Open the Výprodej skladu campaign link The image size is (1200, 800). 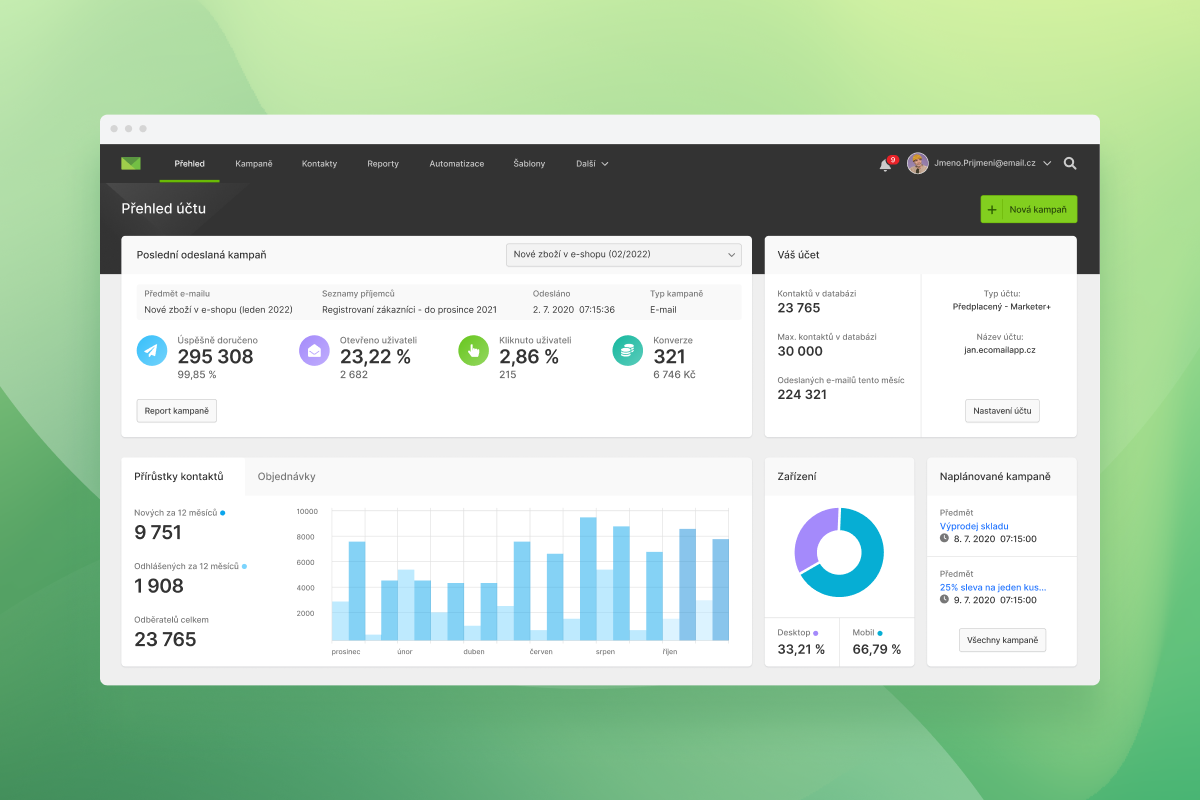pos(974,526)
